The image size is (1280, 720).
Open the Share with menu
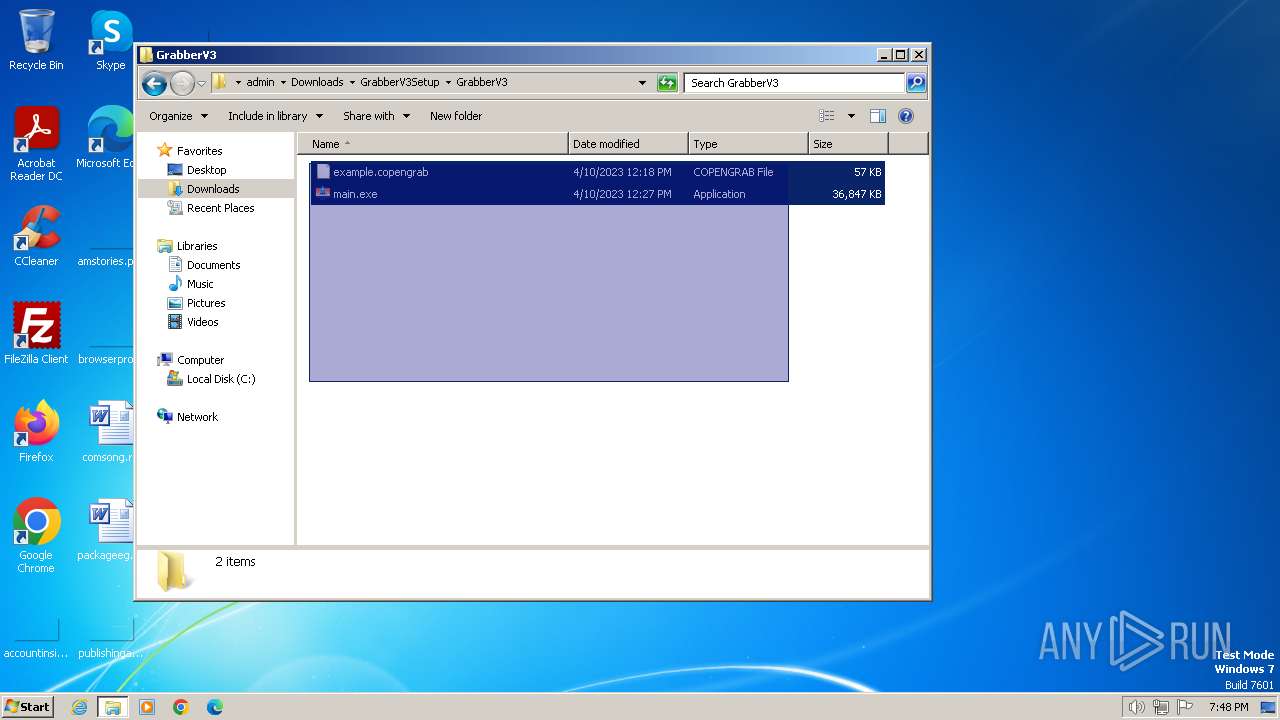(376, 116)
